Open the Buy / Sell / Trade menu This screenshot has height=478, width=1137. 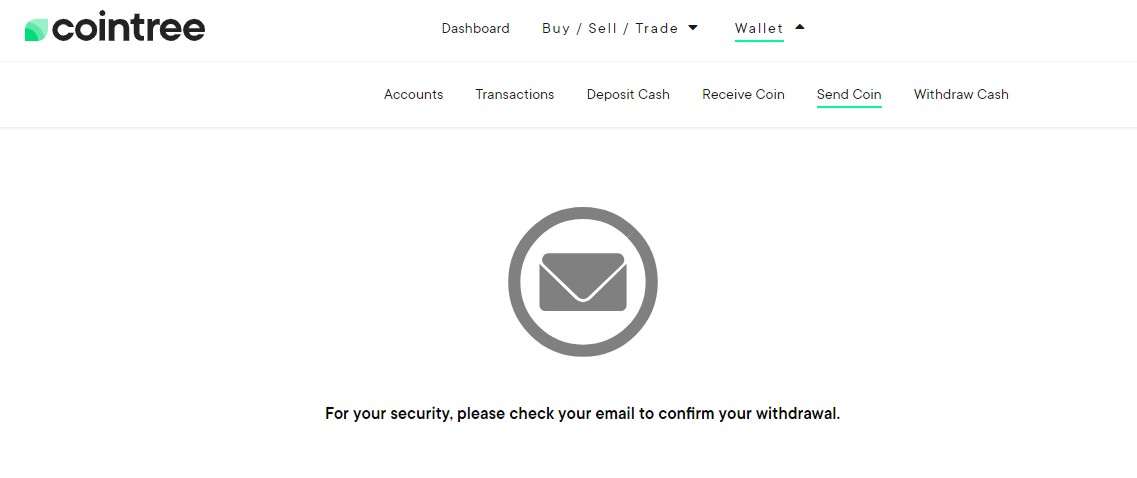[x=610, y=28]
